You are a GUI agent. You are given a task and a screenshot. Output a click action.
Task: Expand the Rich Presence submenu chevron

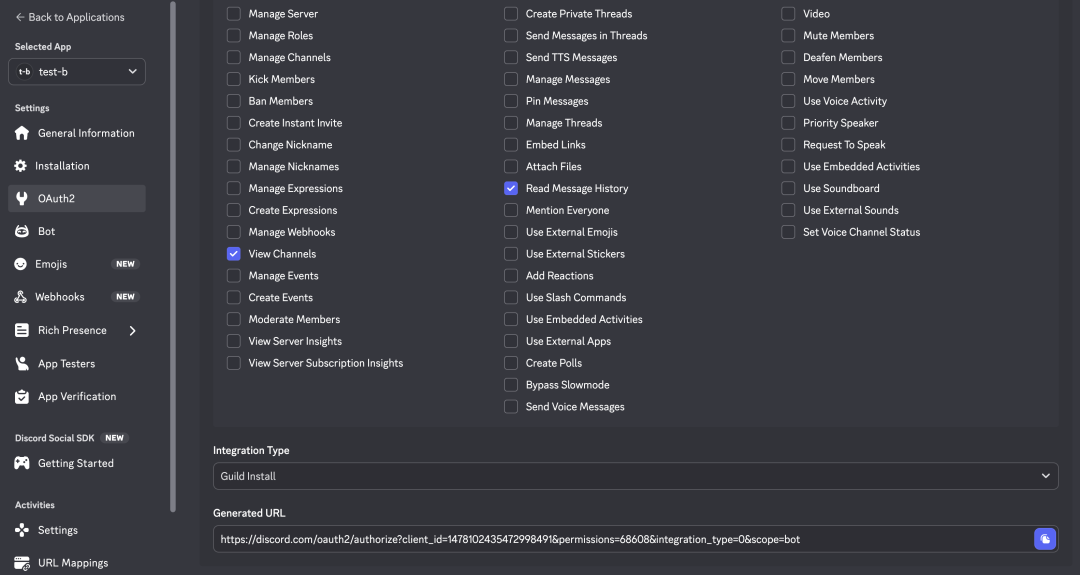point(132,331)
